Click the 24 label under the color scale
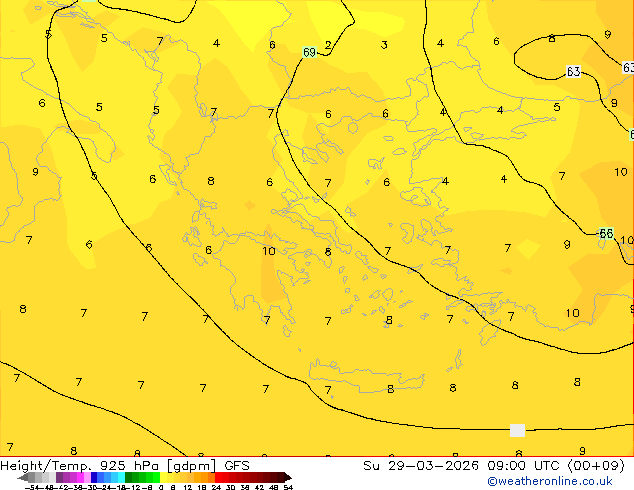The width and height of the screenshot is (634, 490). click(216, 487)
